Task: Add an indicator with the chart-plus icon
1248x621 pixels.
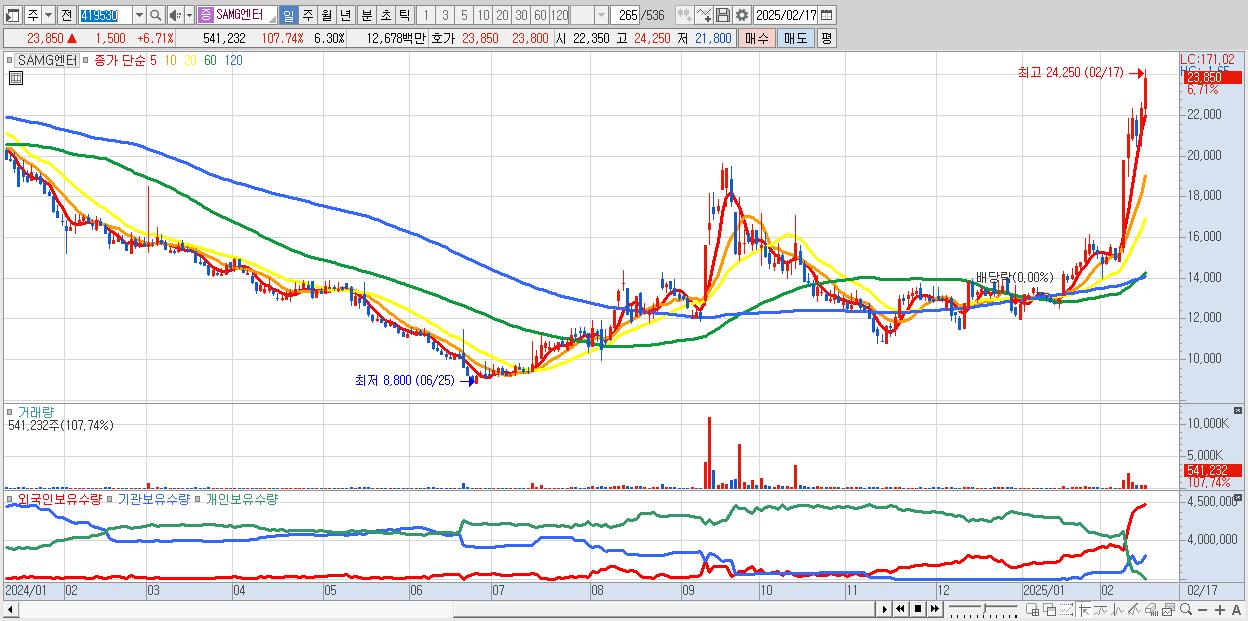Action: click(x=704, y=15)
